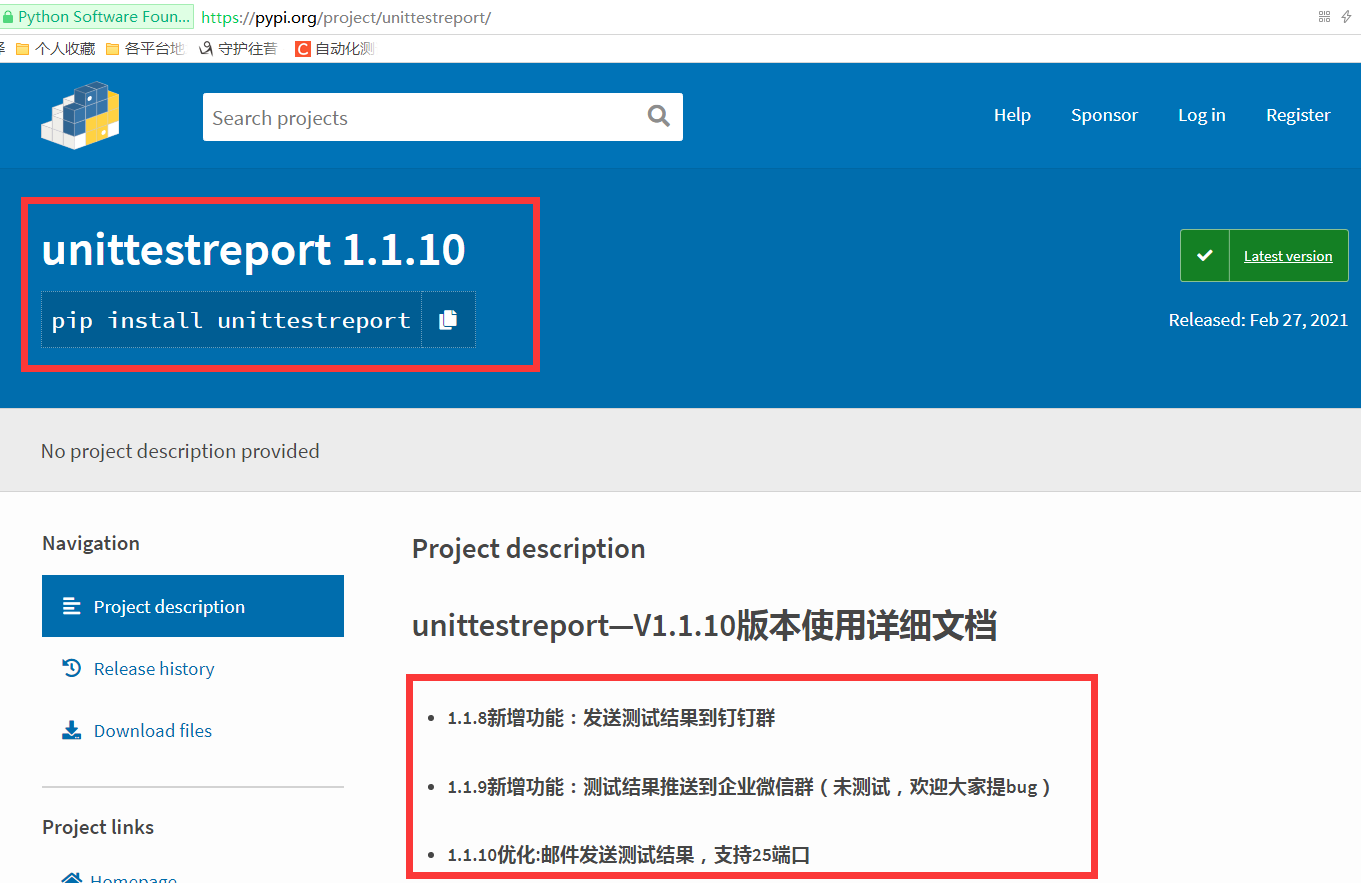Click the QR code icon in address bar
The height and width of the screenshot is (883, 1361).
(x=1324, y=17)
